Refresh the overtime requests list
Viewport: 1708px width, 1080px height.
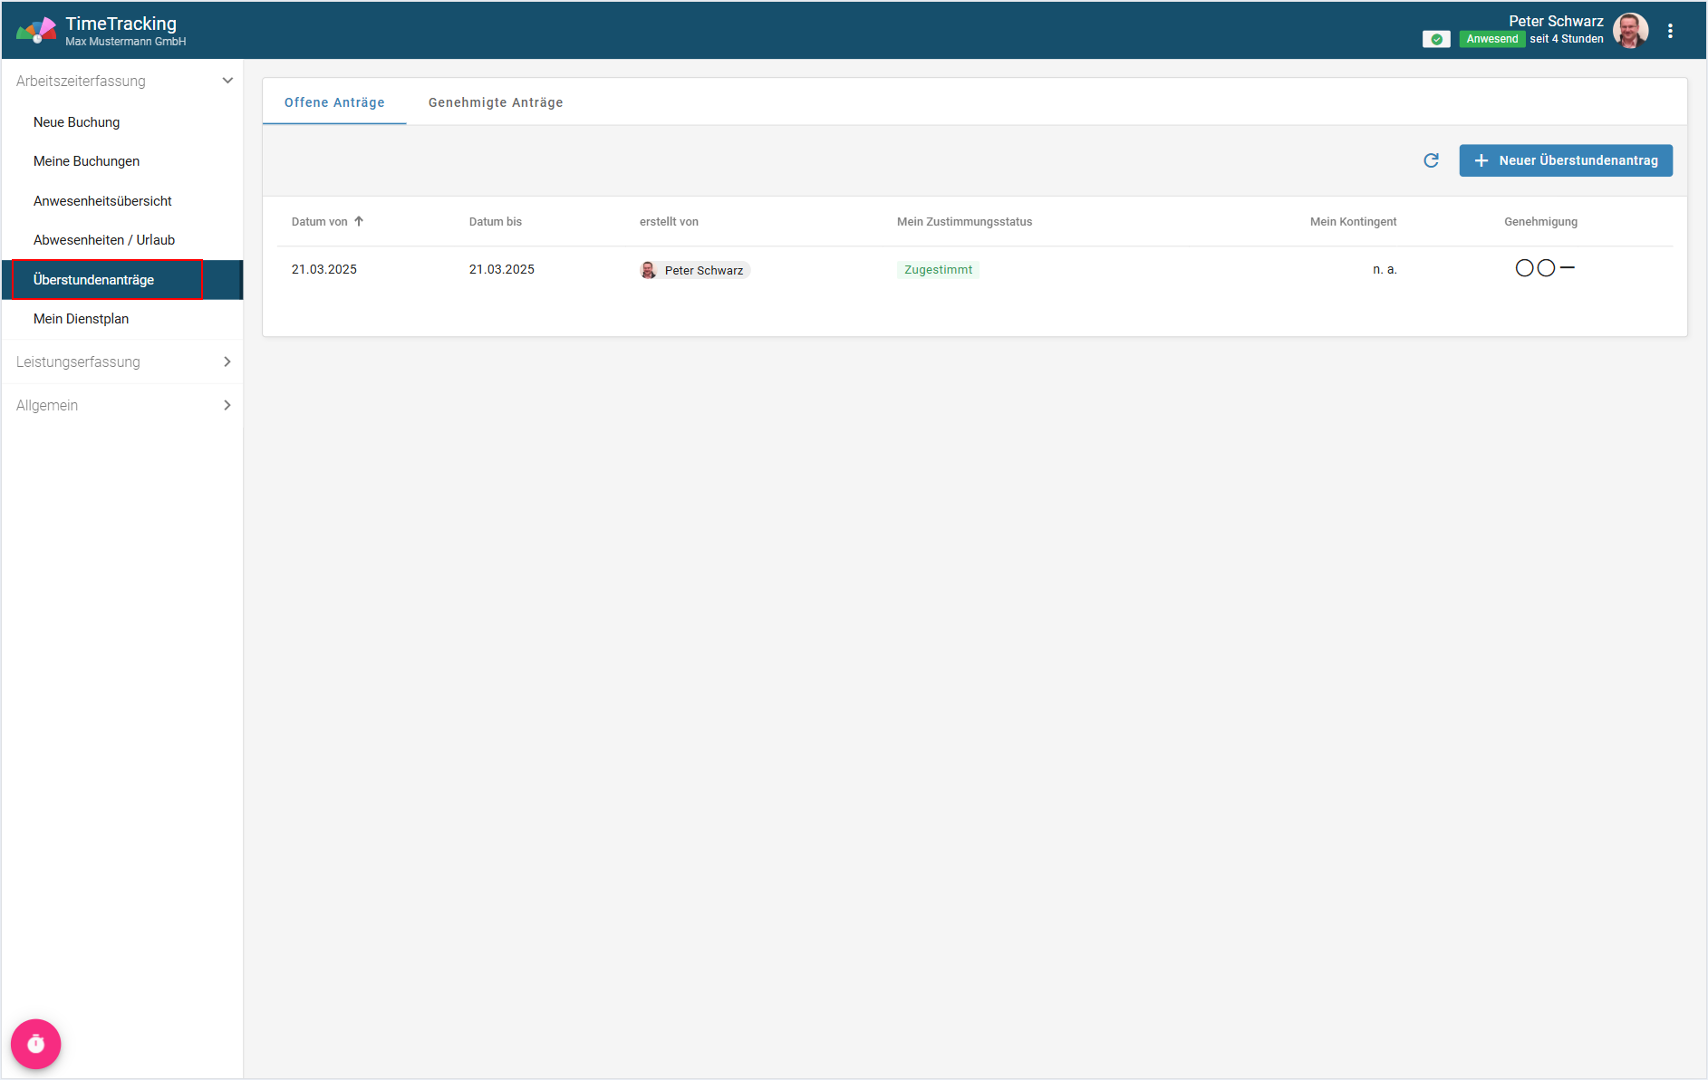(x=1431, y=161)
